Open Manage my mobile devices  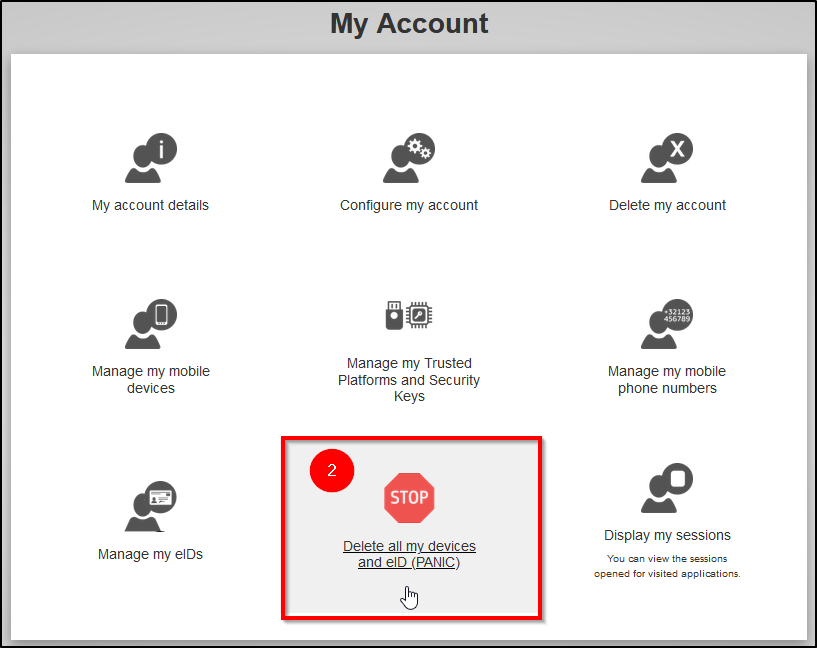(151, 380)
